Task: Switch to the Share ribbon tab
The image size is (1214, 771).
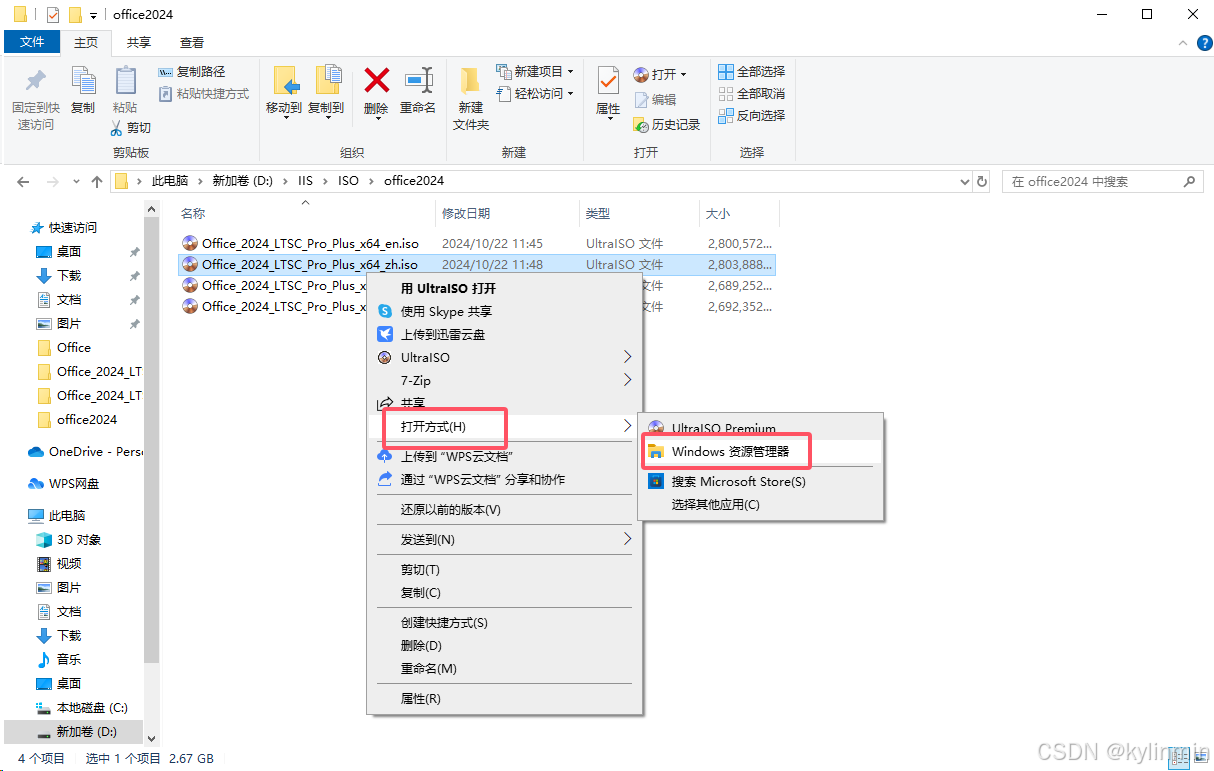Action: point(139,43)
